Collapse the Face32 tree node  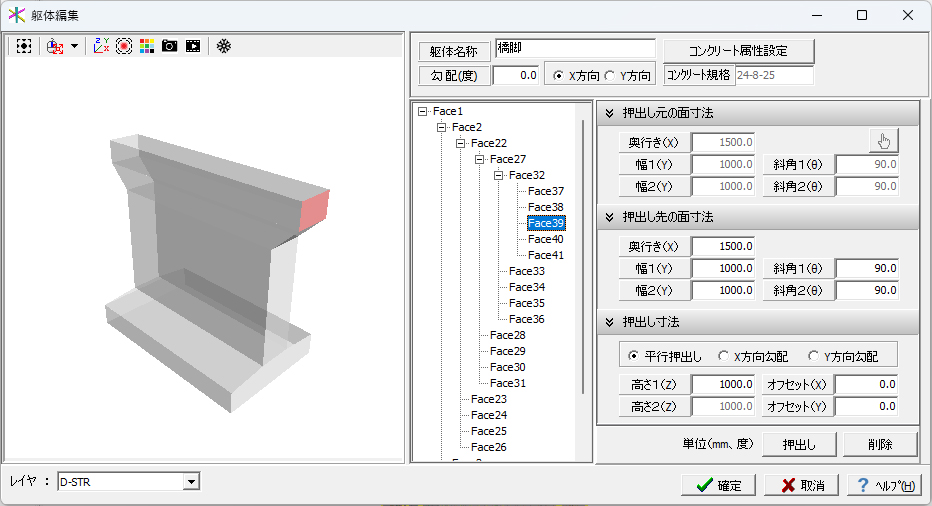499,175
